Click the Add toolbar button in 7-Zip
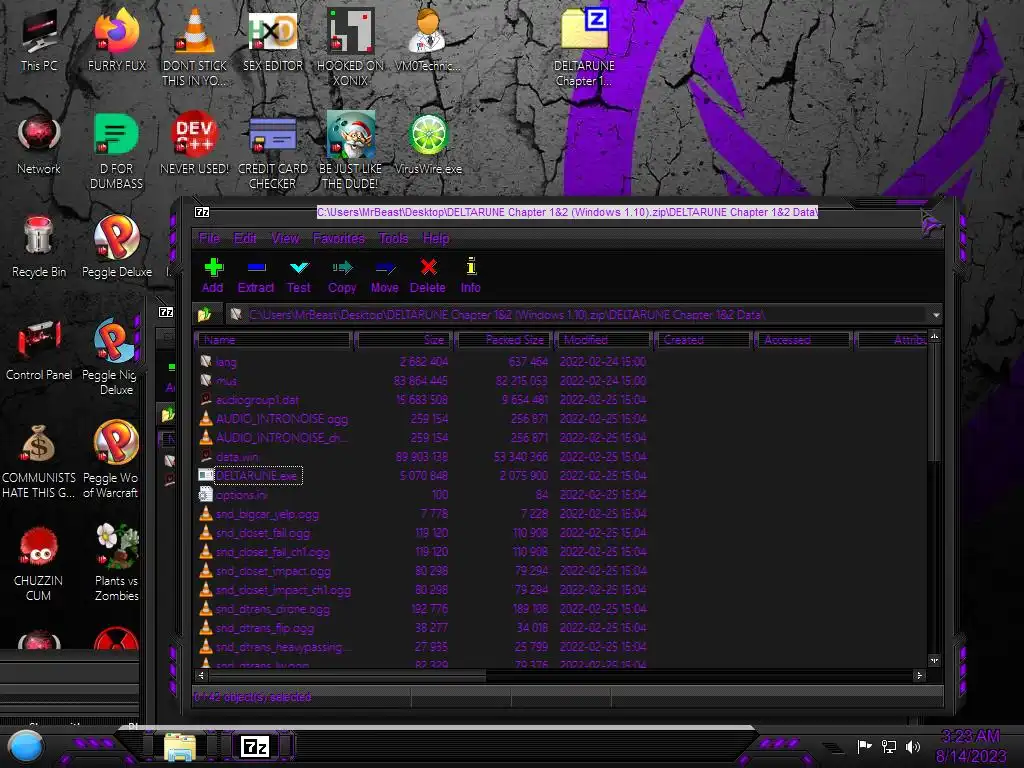The width and height of the screenshot is (1024, 768). [212, 276]
